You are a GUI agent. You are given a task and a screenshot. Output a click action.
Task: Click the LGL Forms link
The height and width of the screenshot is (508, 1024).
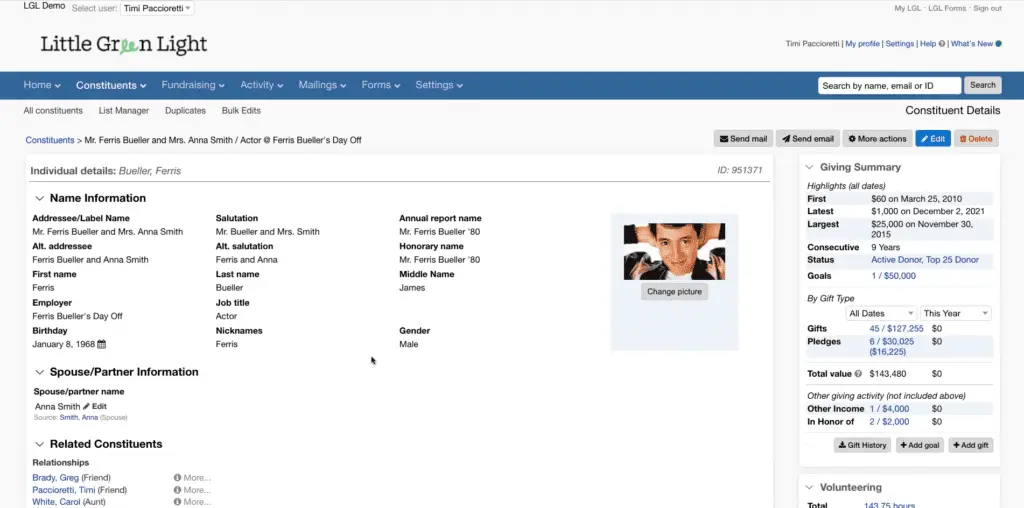(x=947, y=8)
